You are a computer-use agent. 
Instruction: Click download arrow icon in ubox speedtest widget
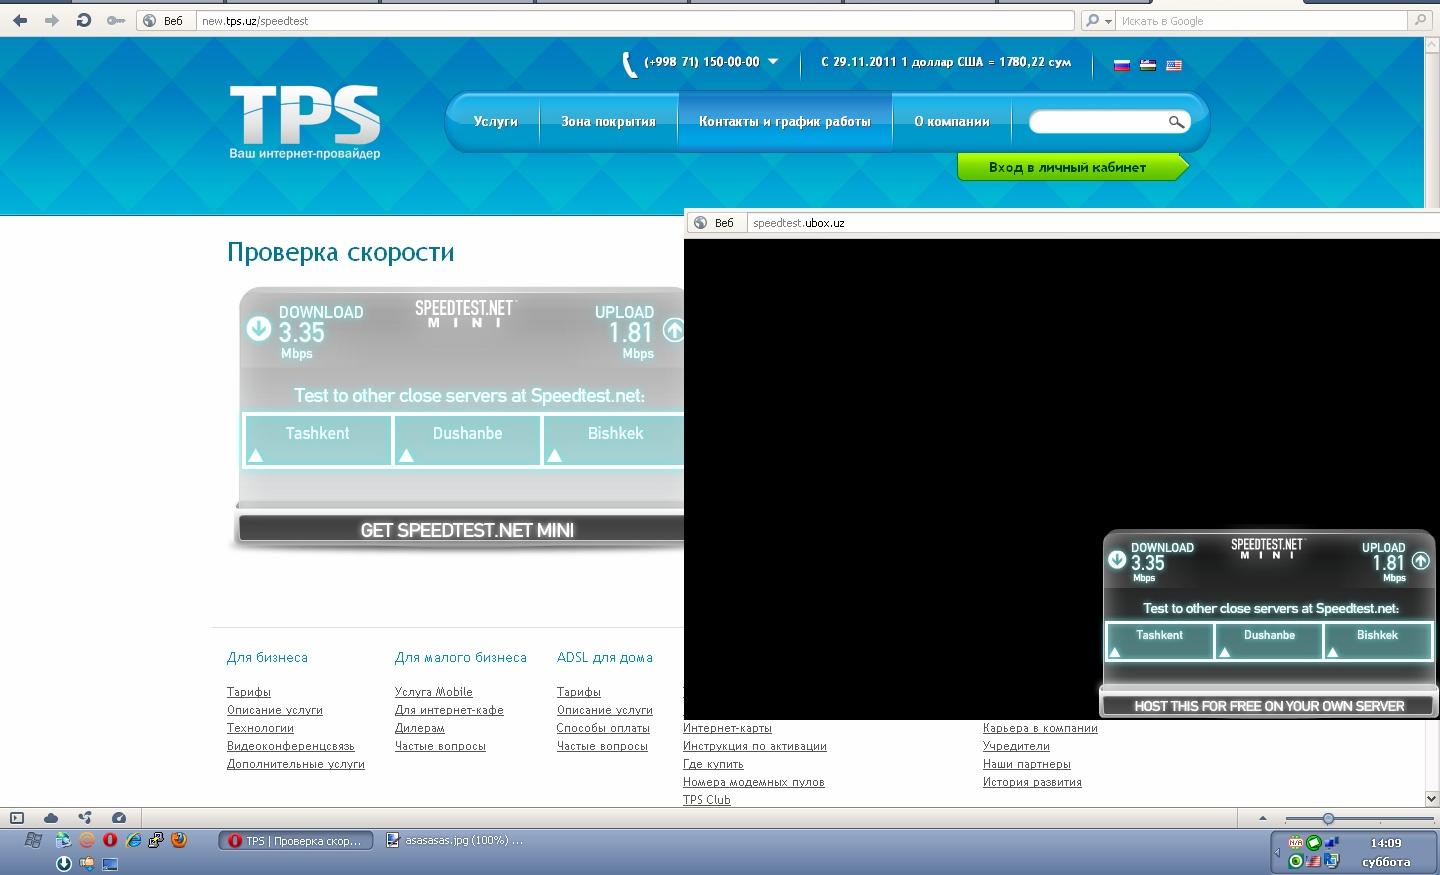click(x=1117, y=560)
